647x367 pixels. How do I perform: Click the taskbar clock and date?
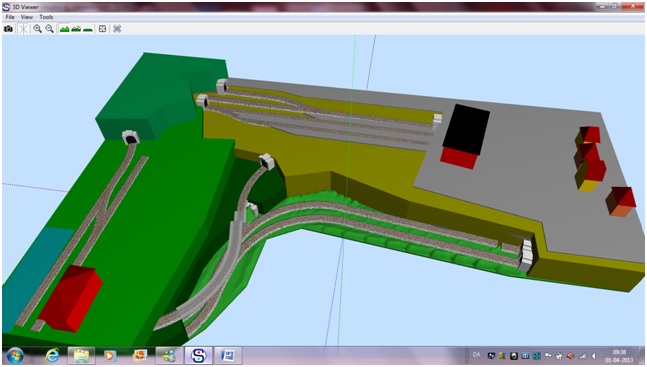point(619,356)
